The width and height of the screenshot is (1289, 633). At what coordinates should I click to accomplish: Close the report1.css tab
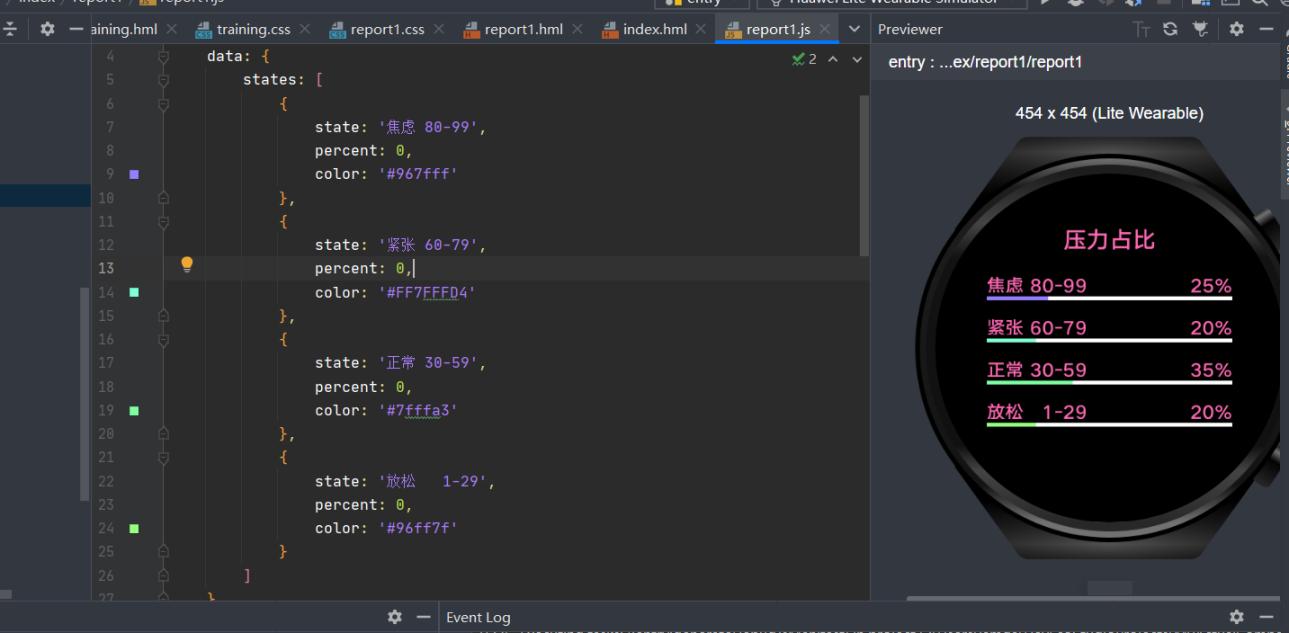pos(438,30)
